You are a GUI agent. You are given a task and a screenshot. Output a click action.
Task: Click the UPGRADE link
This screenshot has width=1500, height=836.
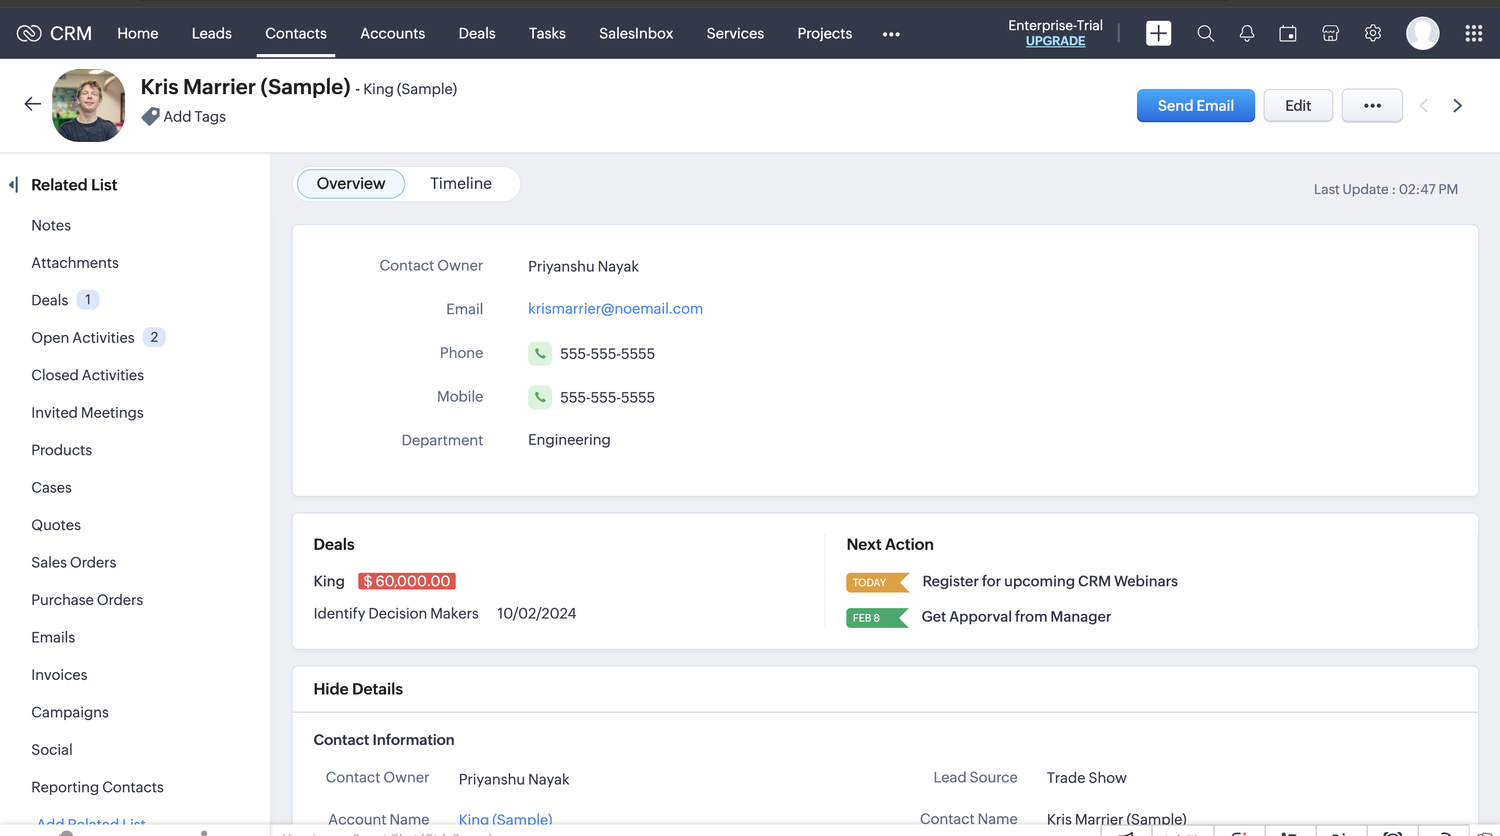pos(1055,41)
